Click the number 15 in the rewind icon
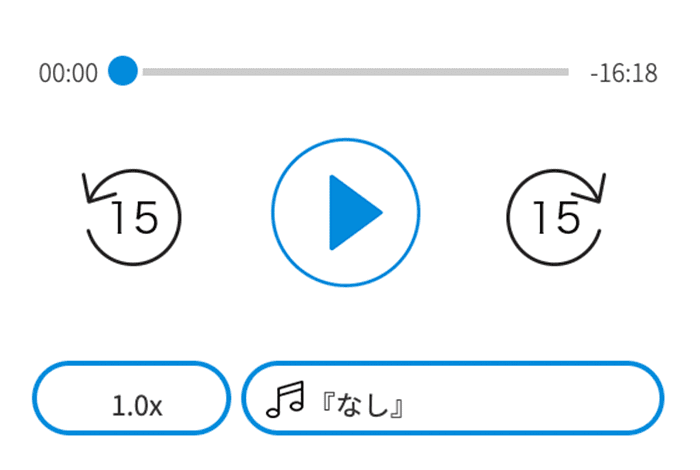This screenshot has width=700, height=470. pos(135,217)
